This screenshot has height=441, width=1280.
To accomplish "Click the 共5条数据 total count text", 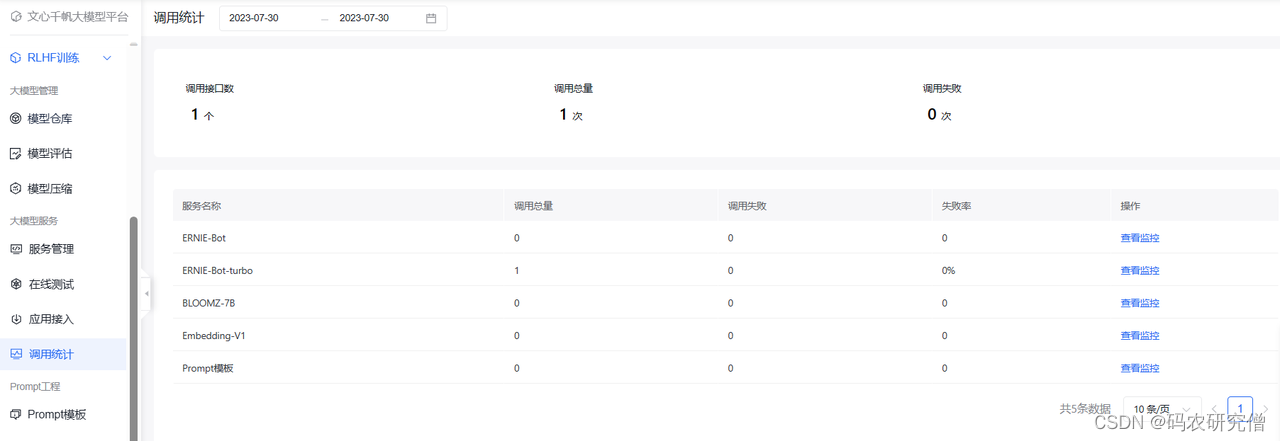I will tap(1085, 409).
